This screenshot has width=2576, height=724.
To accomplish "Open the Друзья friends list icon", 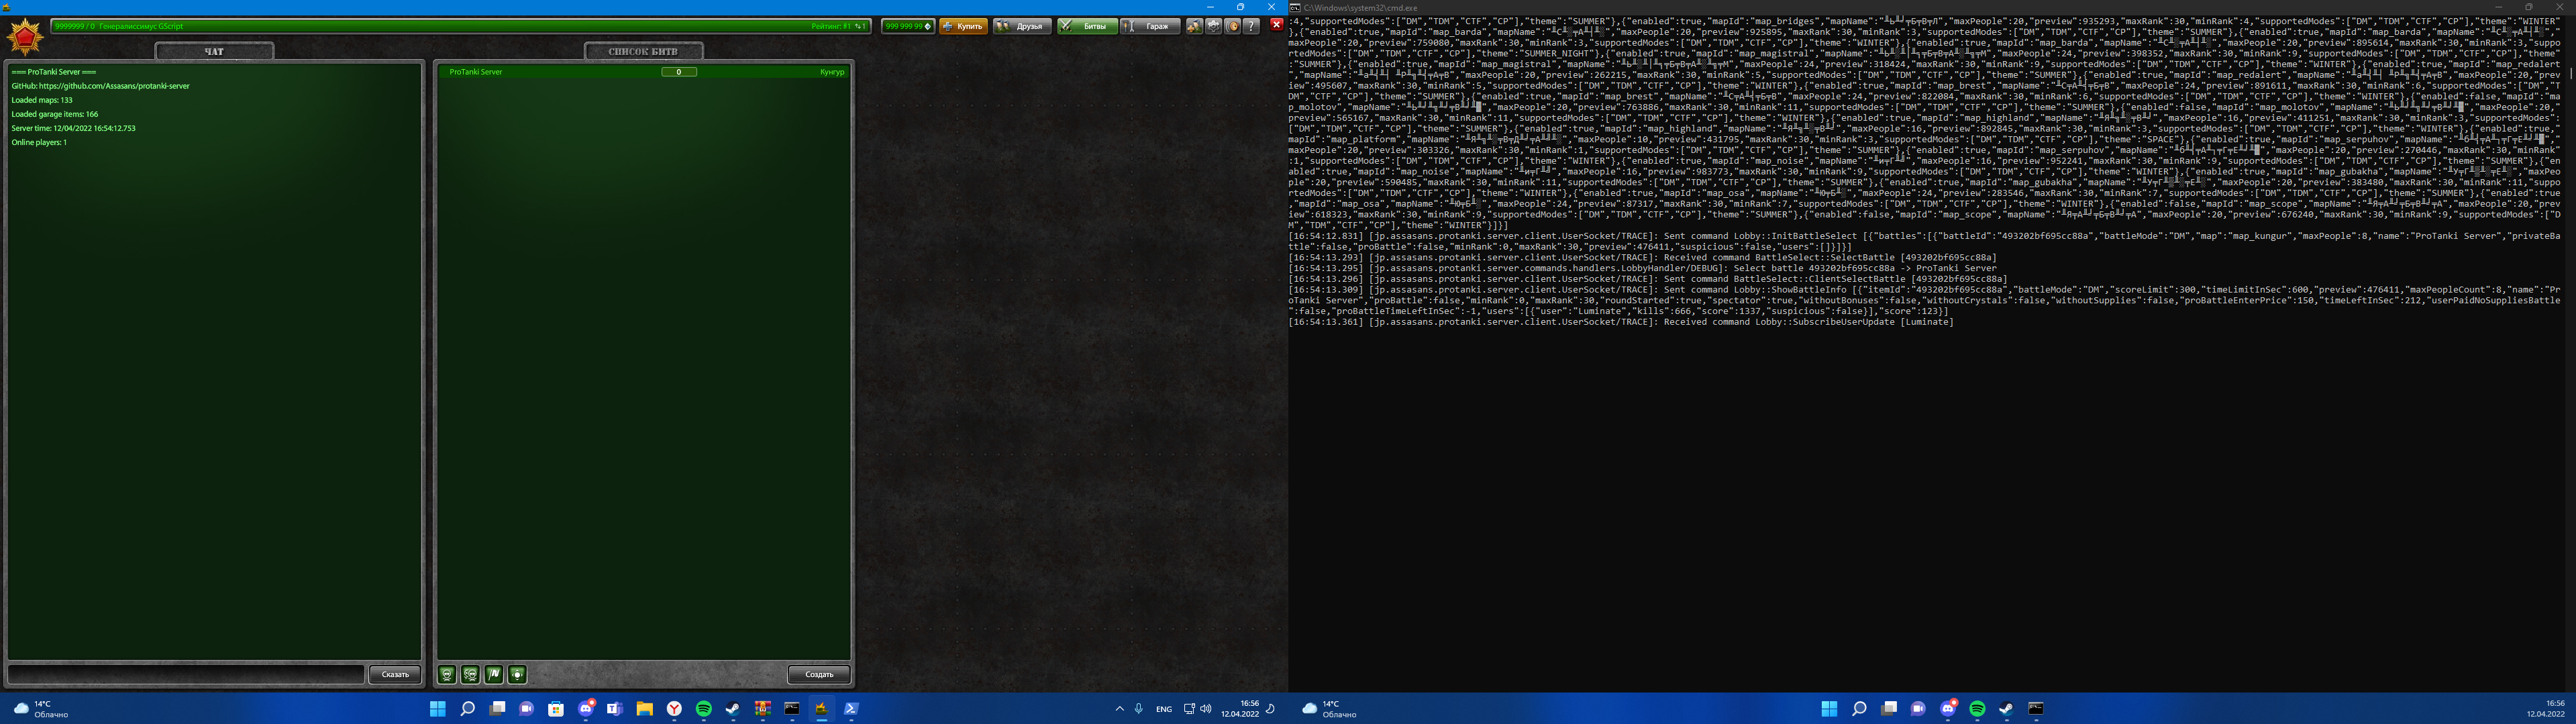I will pos(1020,26).
